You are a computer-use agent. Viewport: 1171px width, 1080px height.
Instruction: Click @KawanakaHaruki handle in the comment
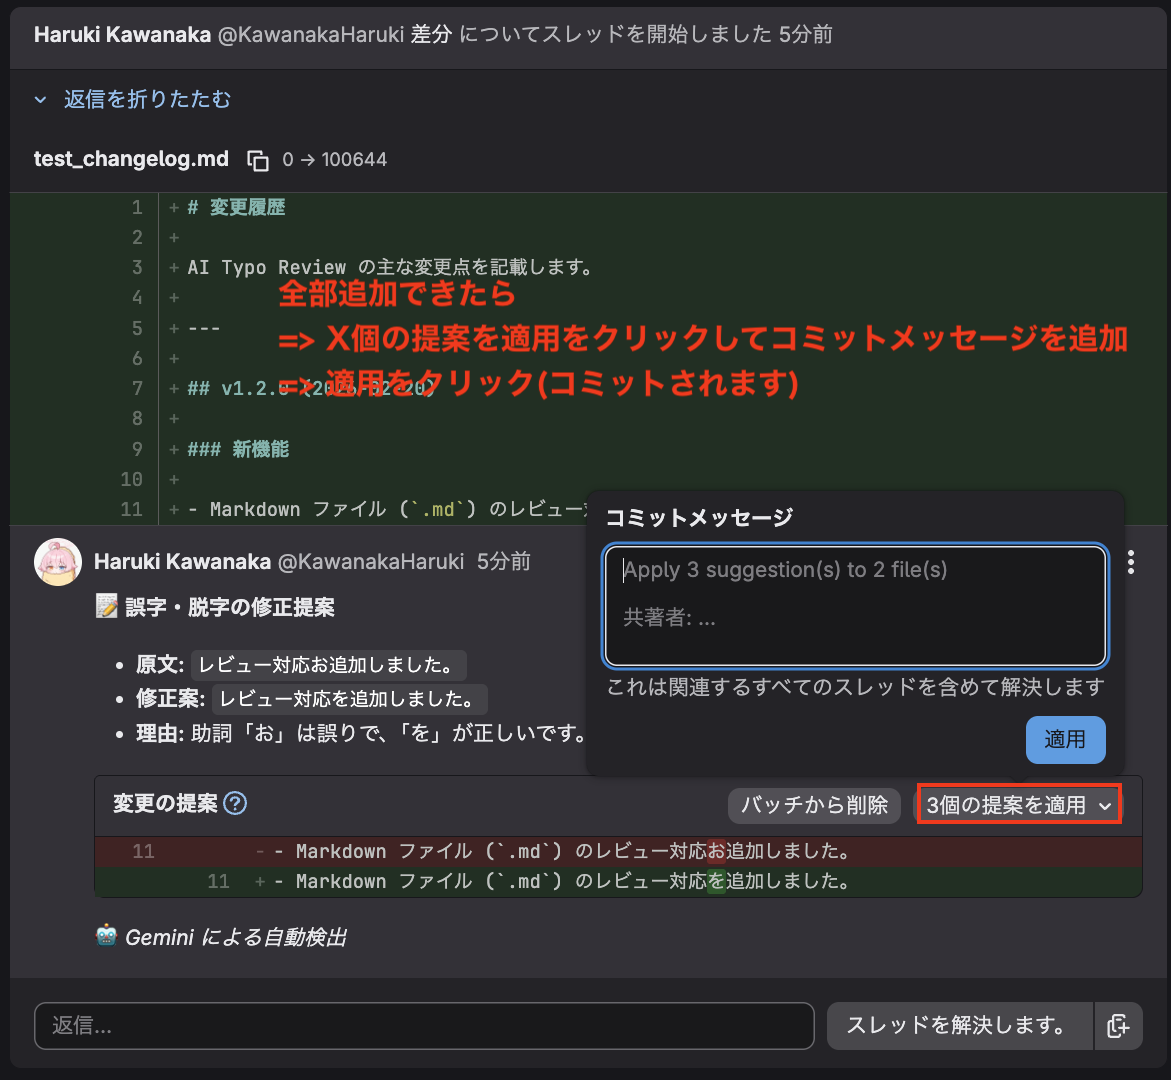pos(370,562)
